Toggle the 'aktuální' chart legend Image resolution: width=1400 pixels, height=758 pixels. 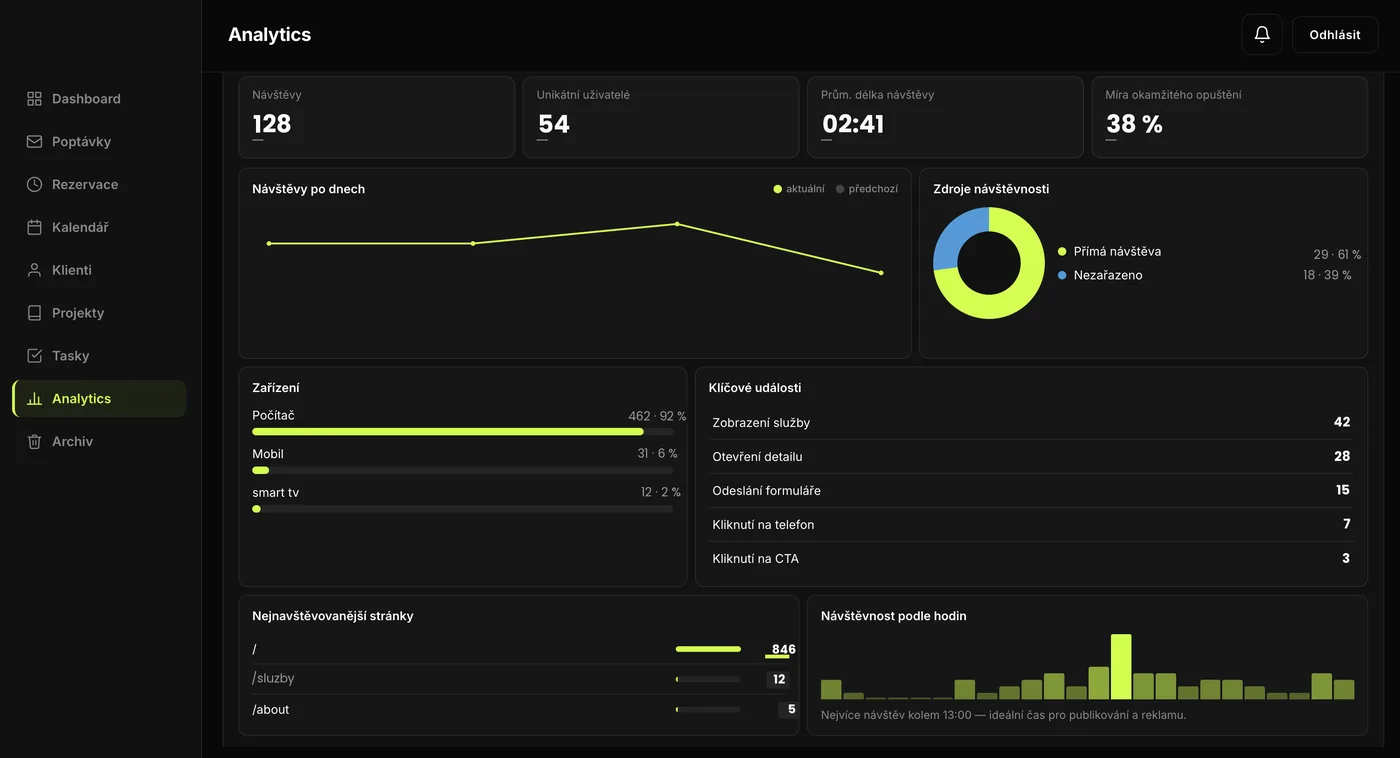point(799,189)
